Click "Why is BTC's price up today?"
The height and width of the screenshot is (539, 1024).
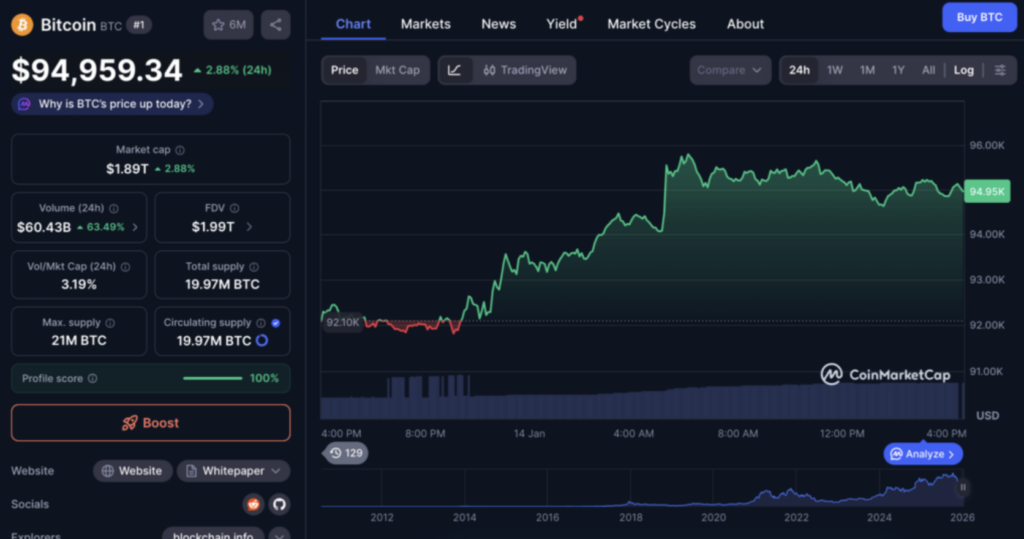[113, 104]
